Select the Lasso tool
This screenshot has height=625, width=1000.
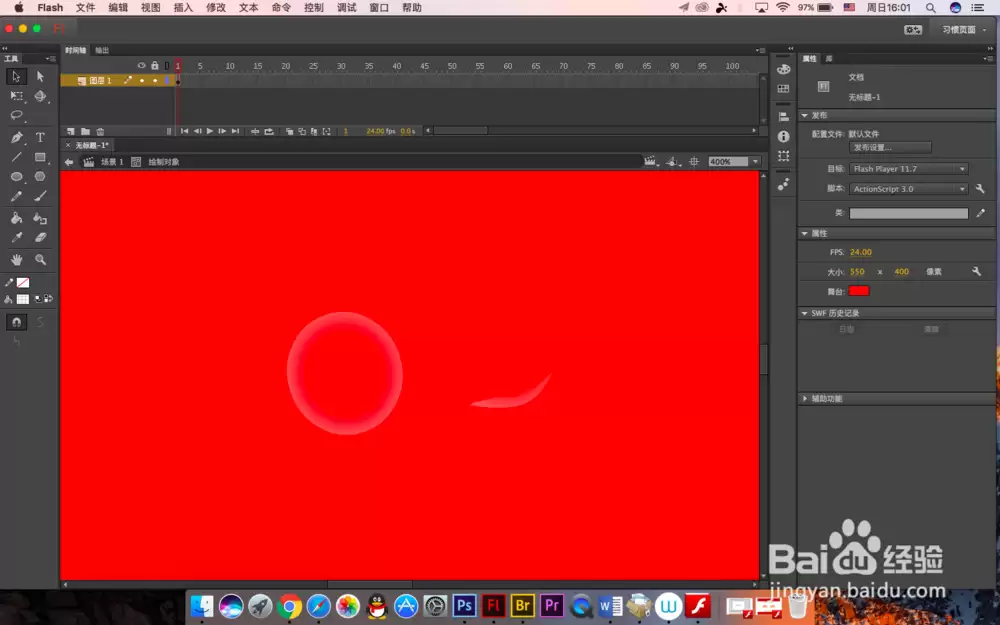[x=17, y=115]
